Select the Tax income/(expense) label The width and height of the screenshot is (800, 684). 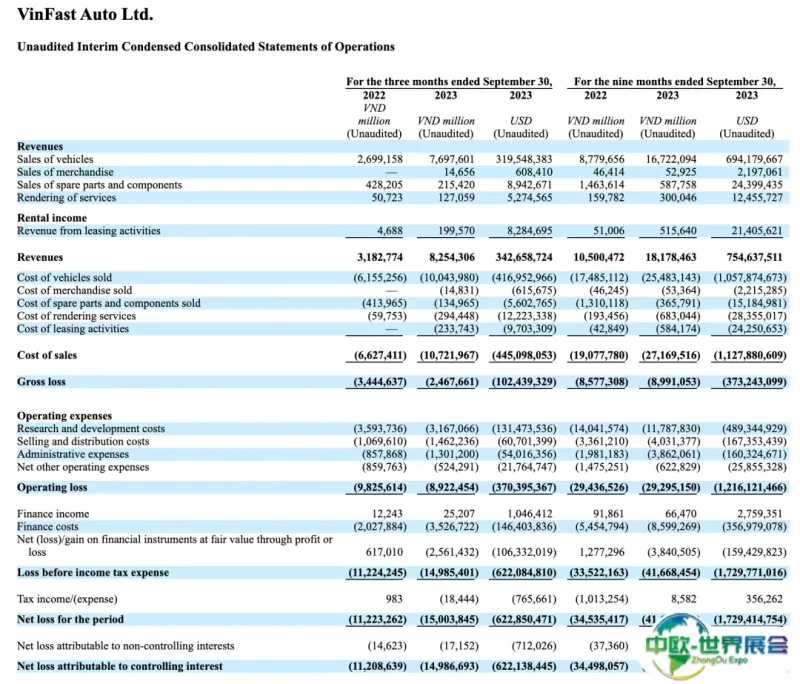67,599
